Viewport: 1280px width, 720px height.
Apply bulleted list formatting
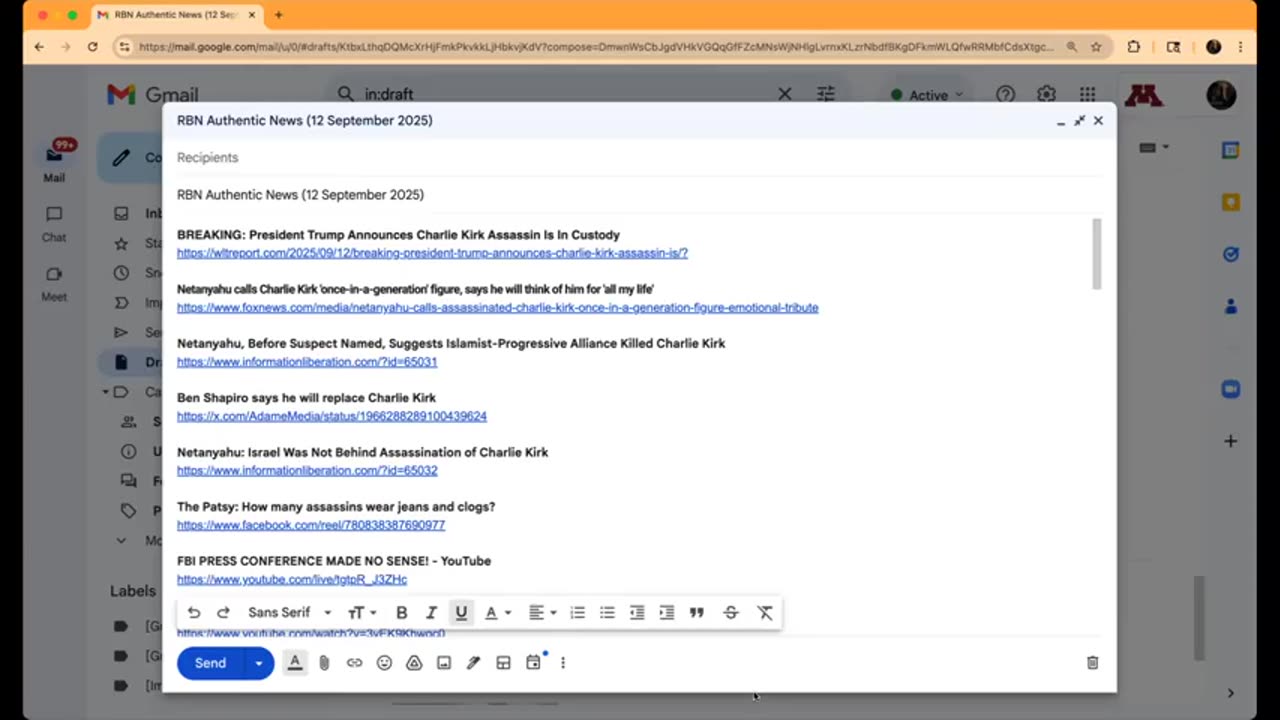(607, 613)
